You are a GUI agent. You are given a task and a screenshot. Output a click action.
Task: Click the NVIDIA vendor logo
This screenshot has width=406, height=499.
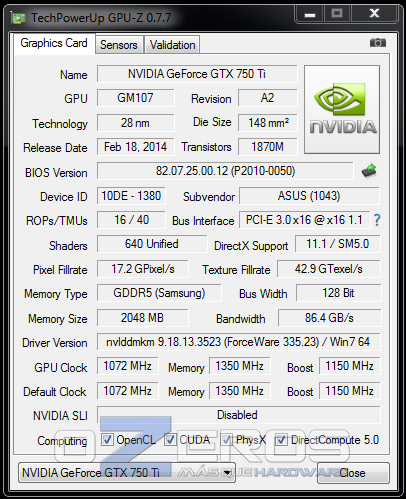click(342, 109)
